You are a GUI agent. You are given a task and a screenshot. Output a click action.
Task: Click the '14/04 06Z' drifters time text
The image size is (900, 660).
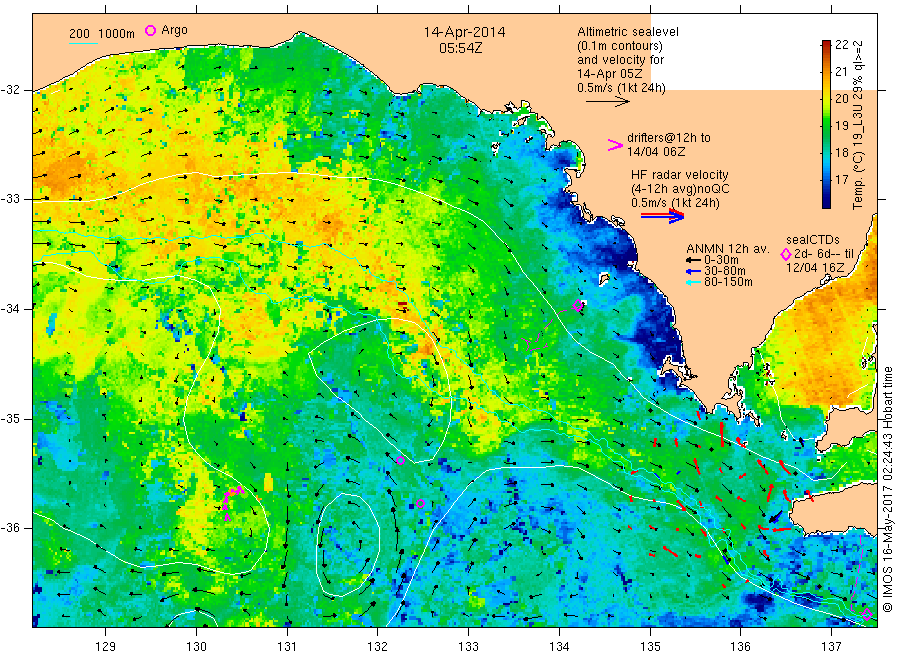[x=656, y=152]
